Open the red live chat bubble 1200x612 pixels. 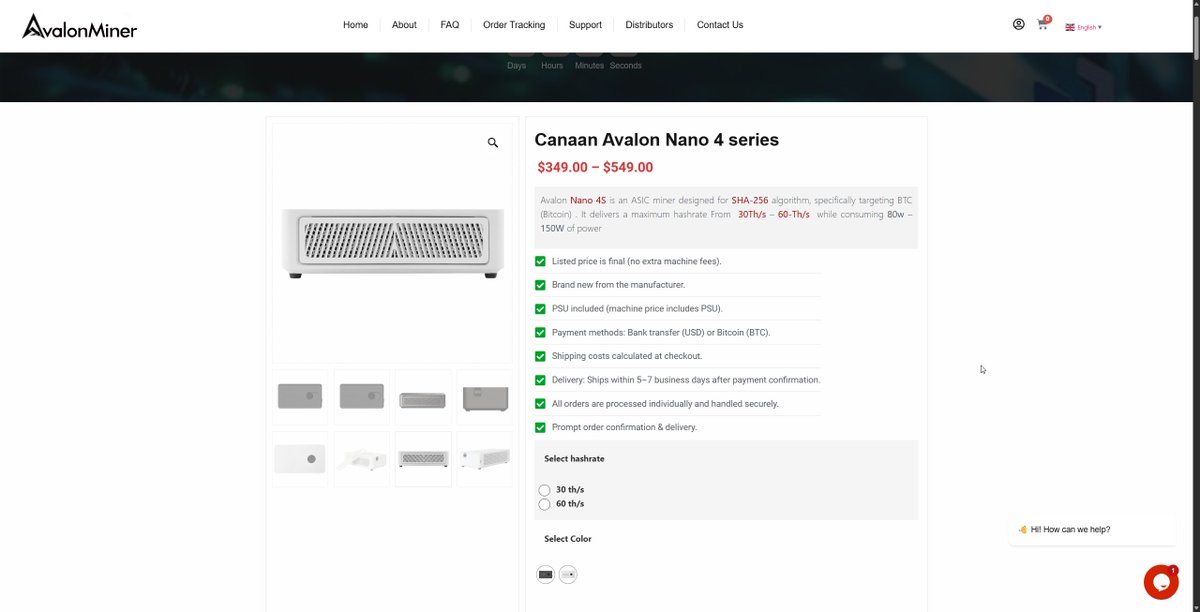(1161, 582)
